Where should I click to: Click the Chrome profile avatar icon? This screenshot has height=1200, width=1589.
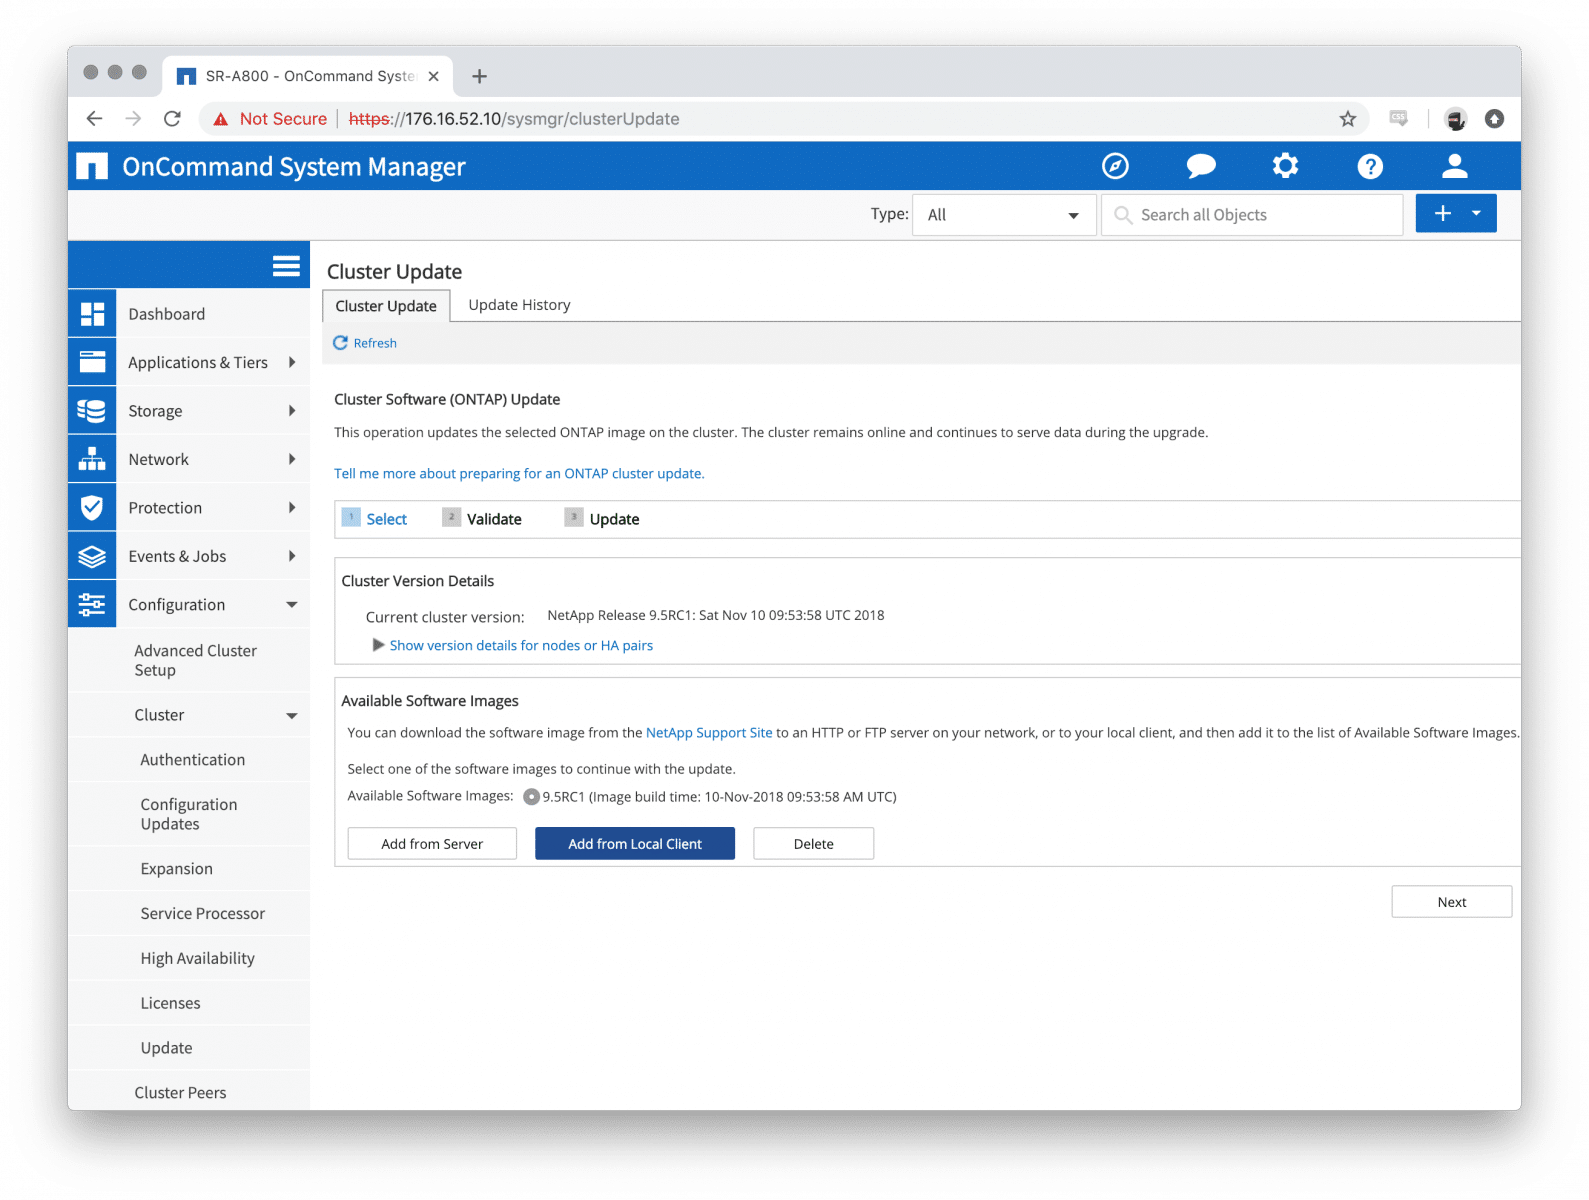(1456, 119)
